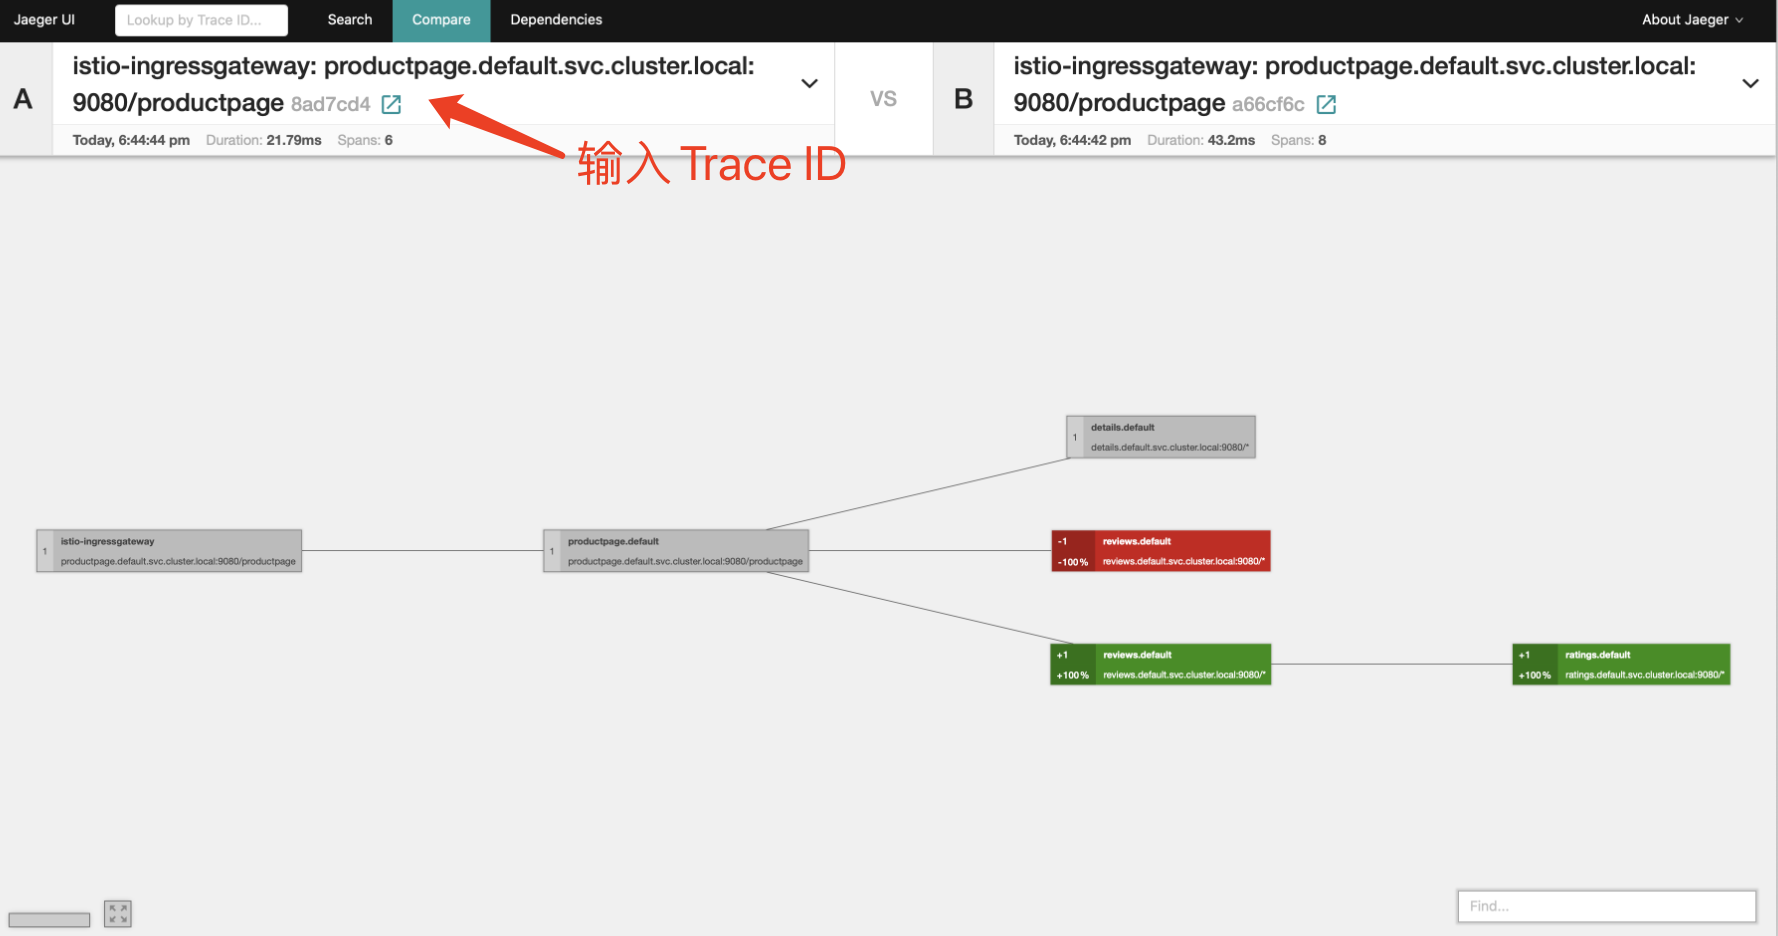The image size is (1778, 936).
Task: Open trace B in a new window
Action: coord(1326,104)
